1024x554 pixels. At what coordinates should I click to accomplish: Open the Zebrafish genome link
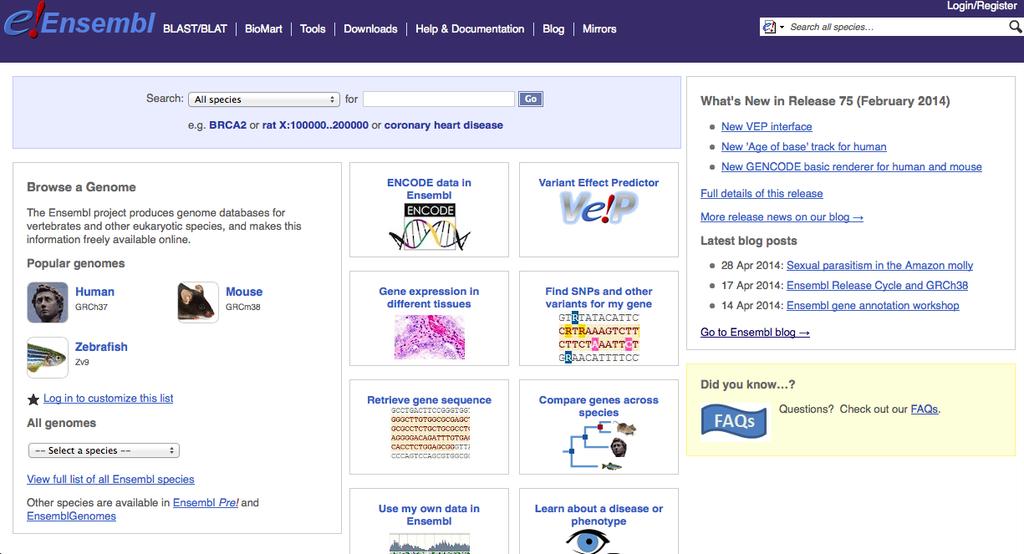101,347
